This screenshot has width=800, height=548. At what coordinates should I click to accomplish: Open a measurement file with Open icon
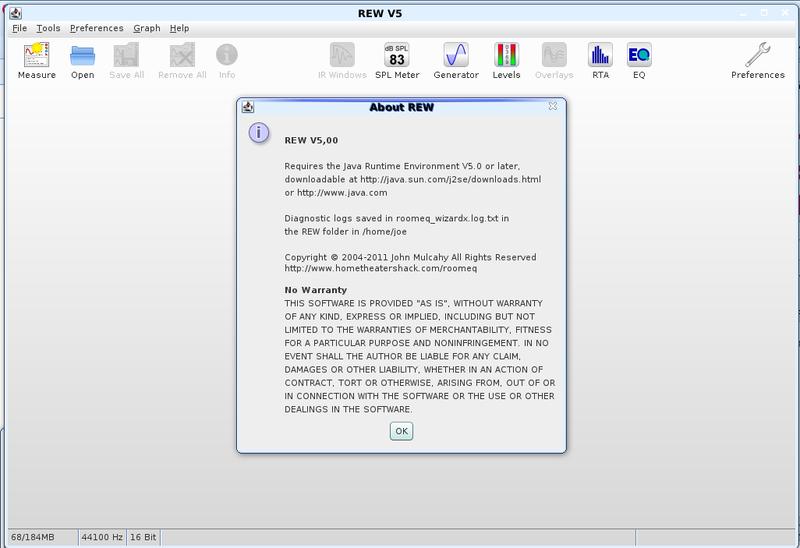click(x=83, y=61)
